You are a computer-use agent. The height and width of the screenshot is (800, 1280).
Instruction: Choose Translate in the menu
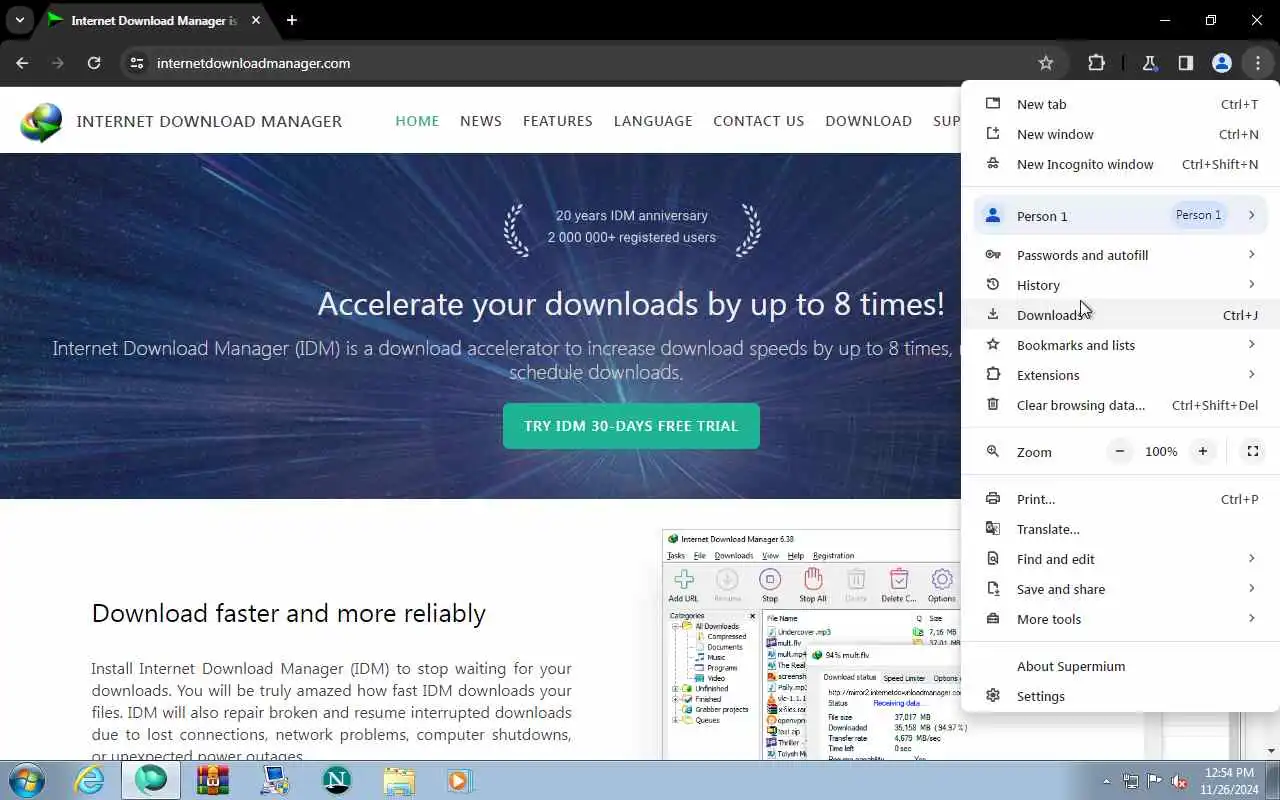pos(1120,529)
